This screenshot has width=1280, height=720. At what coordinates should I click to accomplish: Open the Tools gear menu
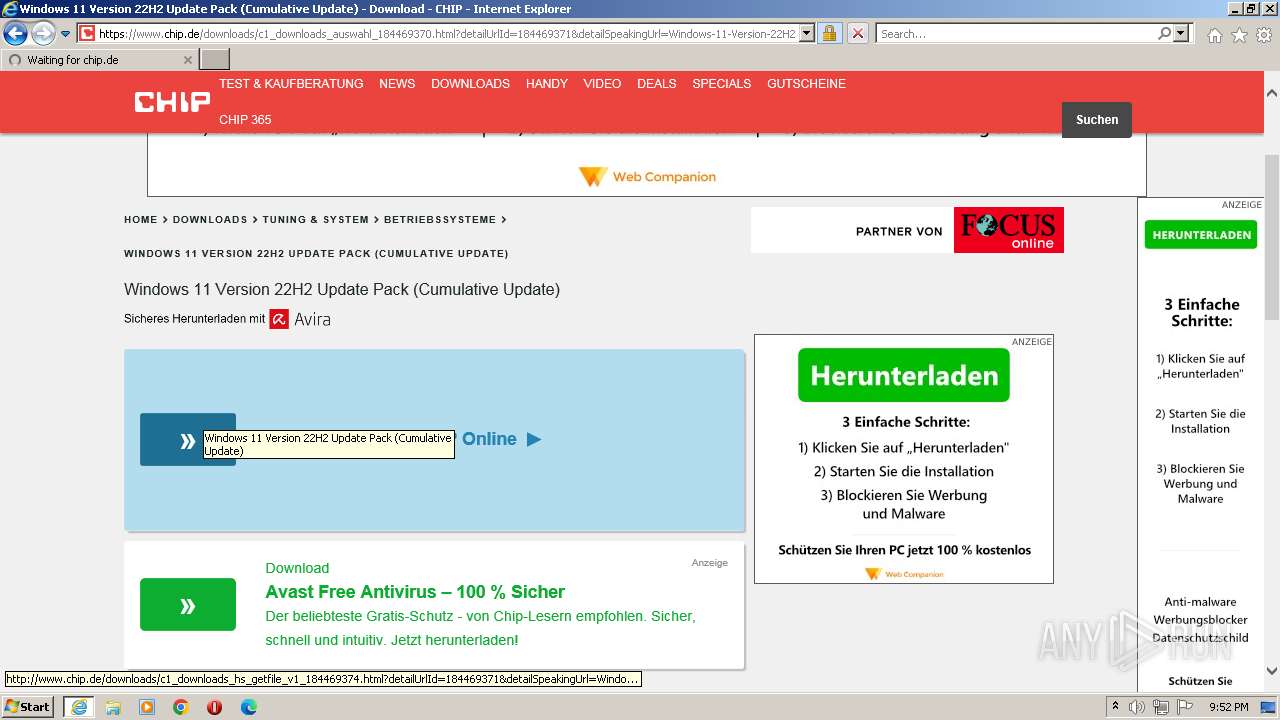pyautogui.click(x=1263, y=35)
